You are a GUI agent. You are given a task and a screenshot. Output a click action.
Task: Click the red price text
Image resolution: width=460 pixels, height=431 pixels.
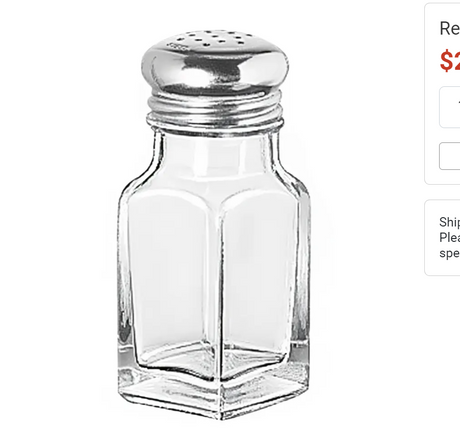pyautogui.click(x=450, y=60)
